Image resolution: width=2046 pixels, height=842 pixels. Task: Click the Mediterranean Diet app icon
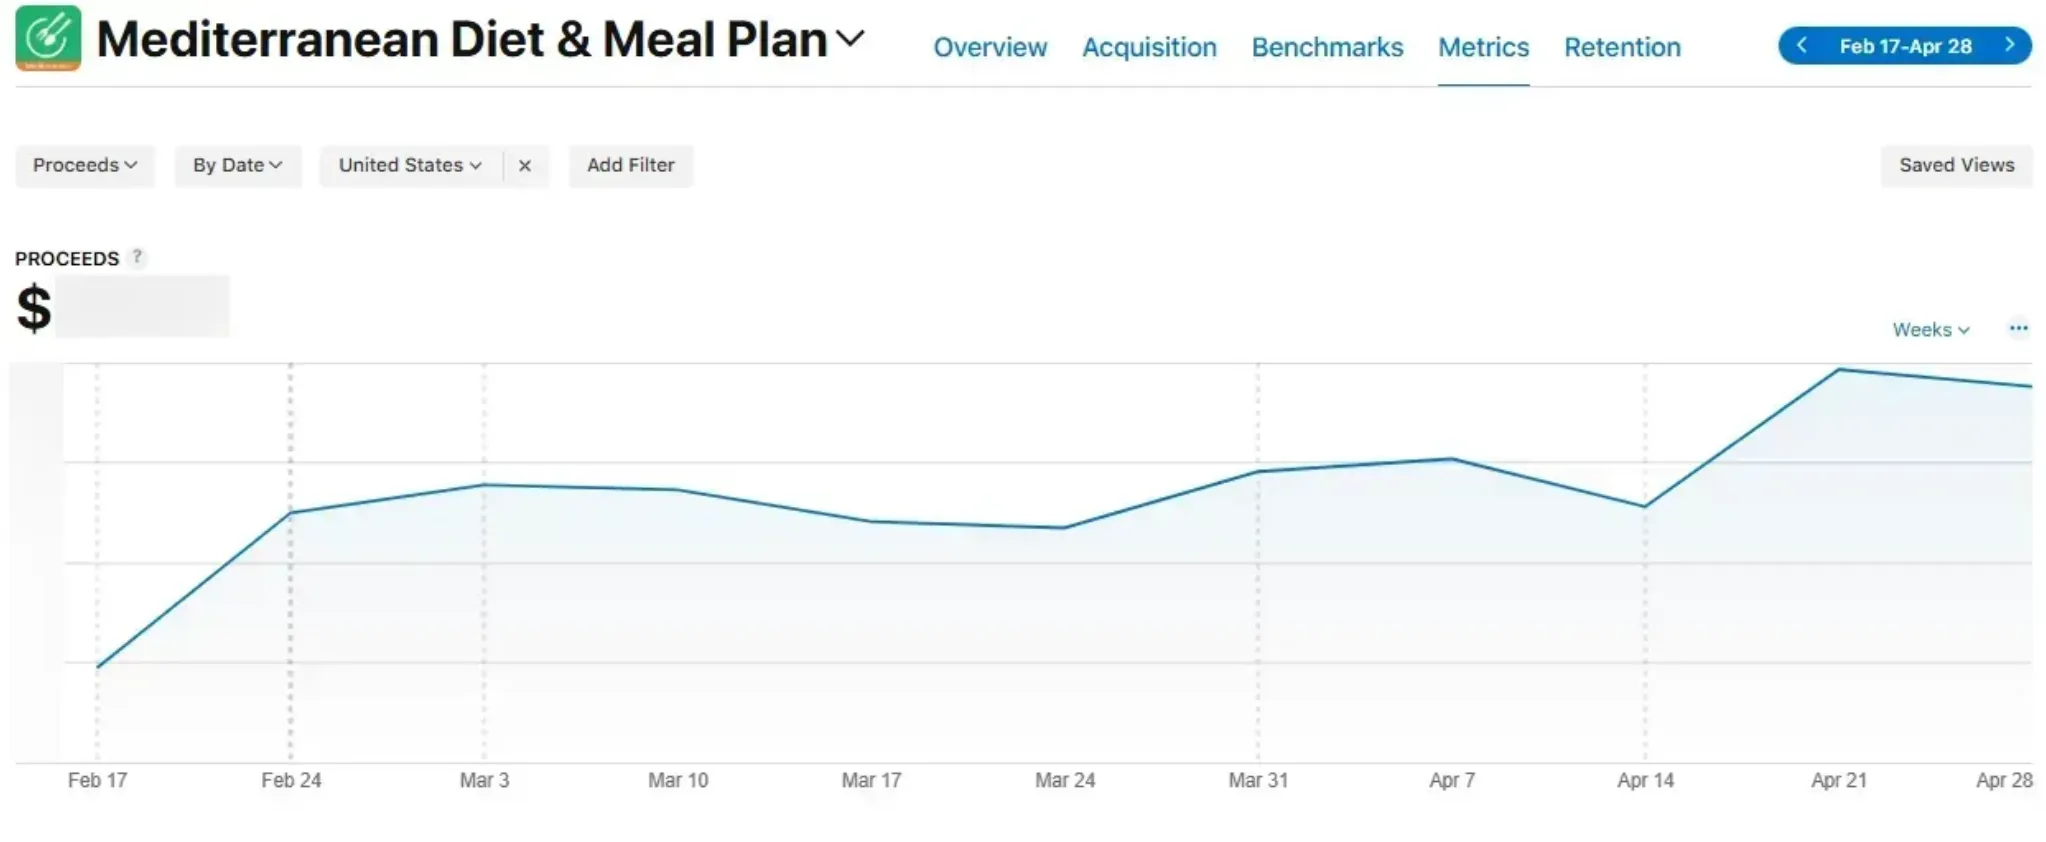[48, 38]
